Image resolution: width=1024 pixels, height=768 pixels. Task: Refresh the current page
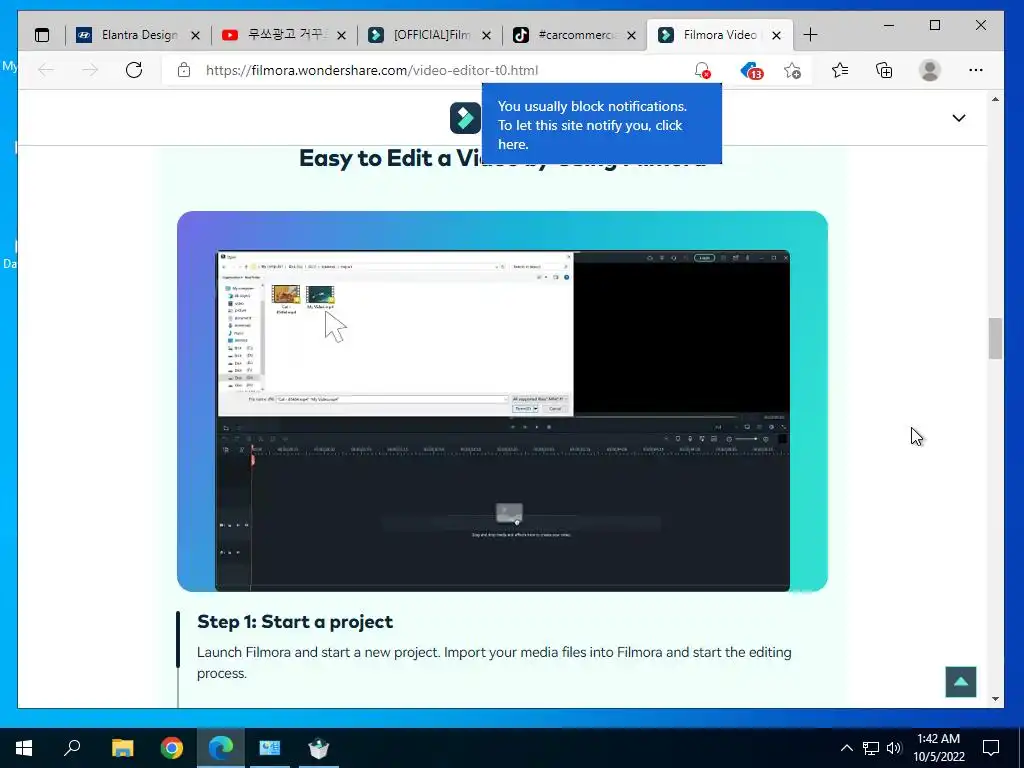click(134, 70)
